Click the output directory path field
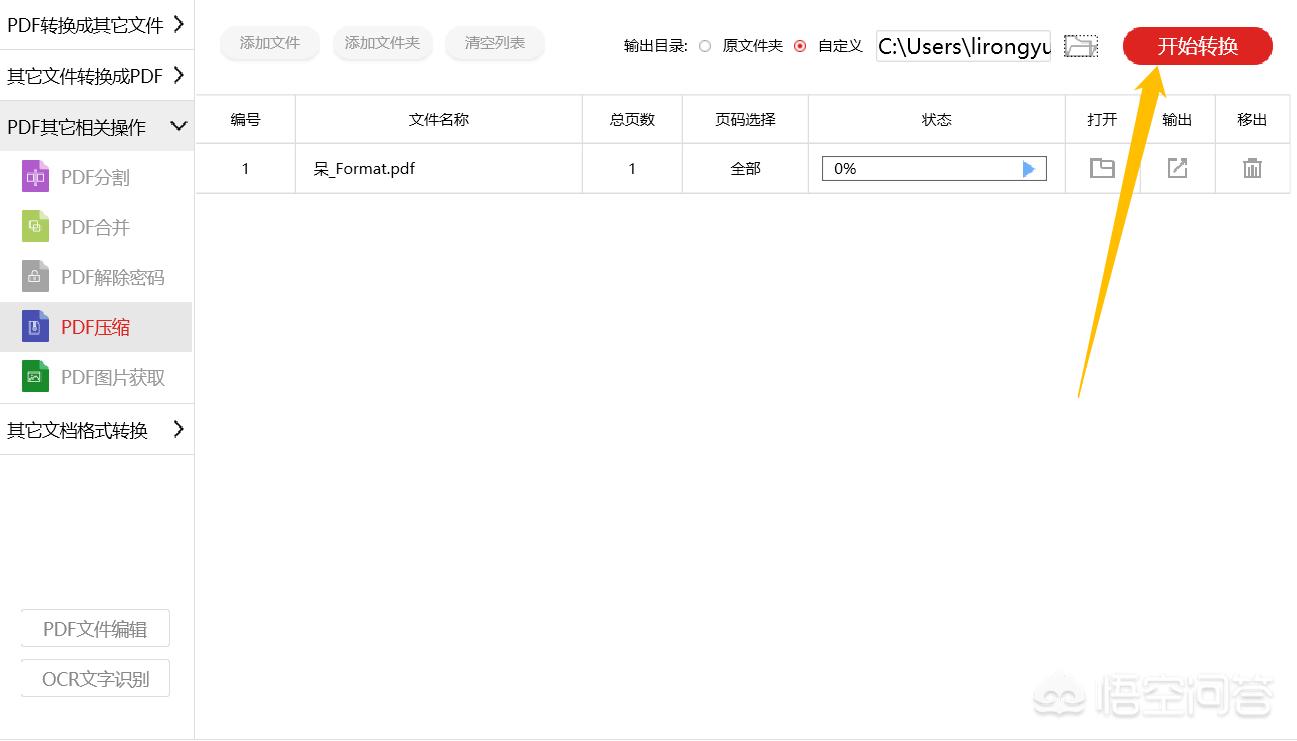This screenshot has width=1297, height=741. click(960, 46)
